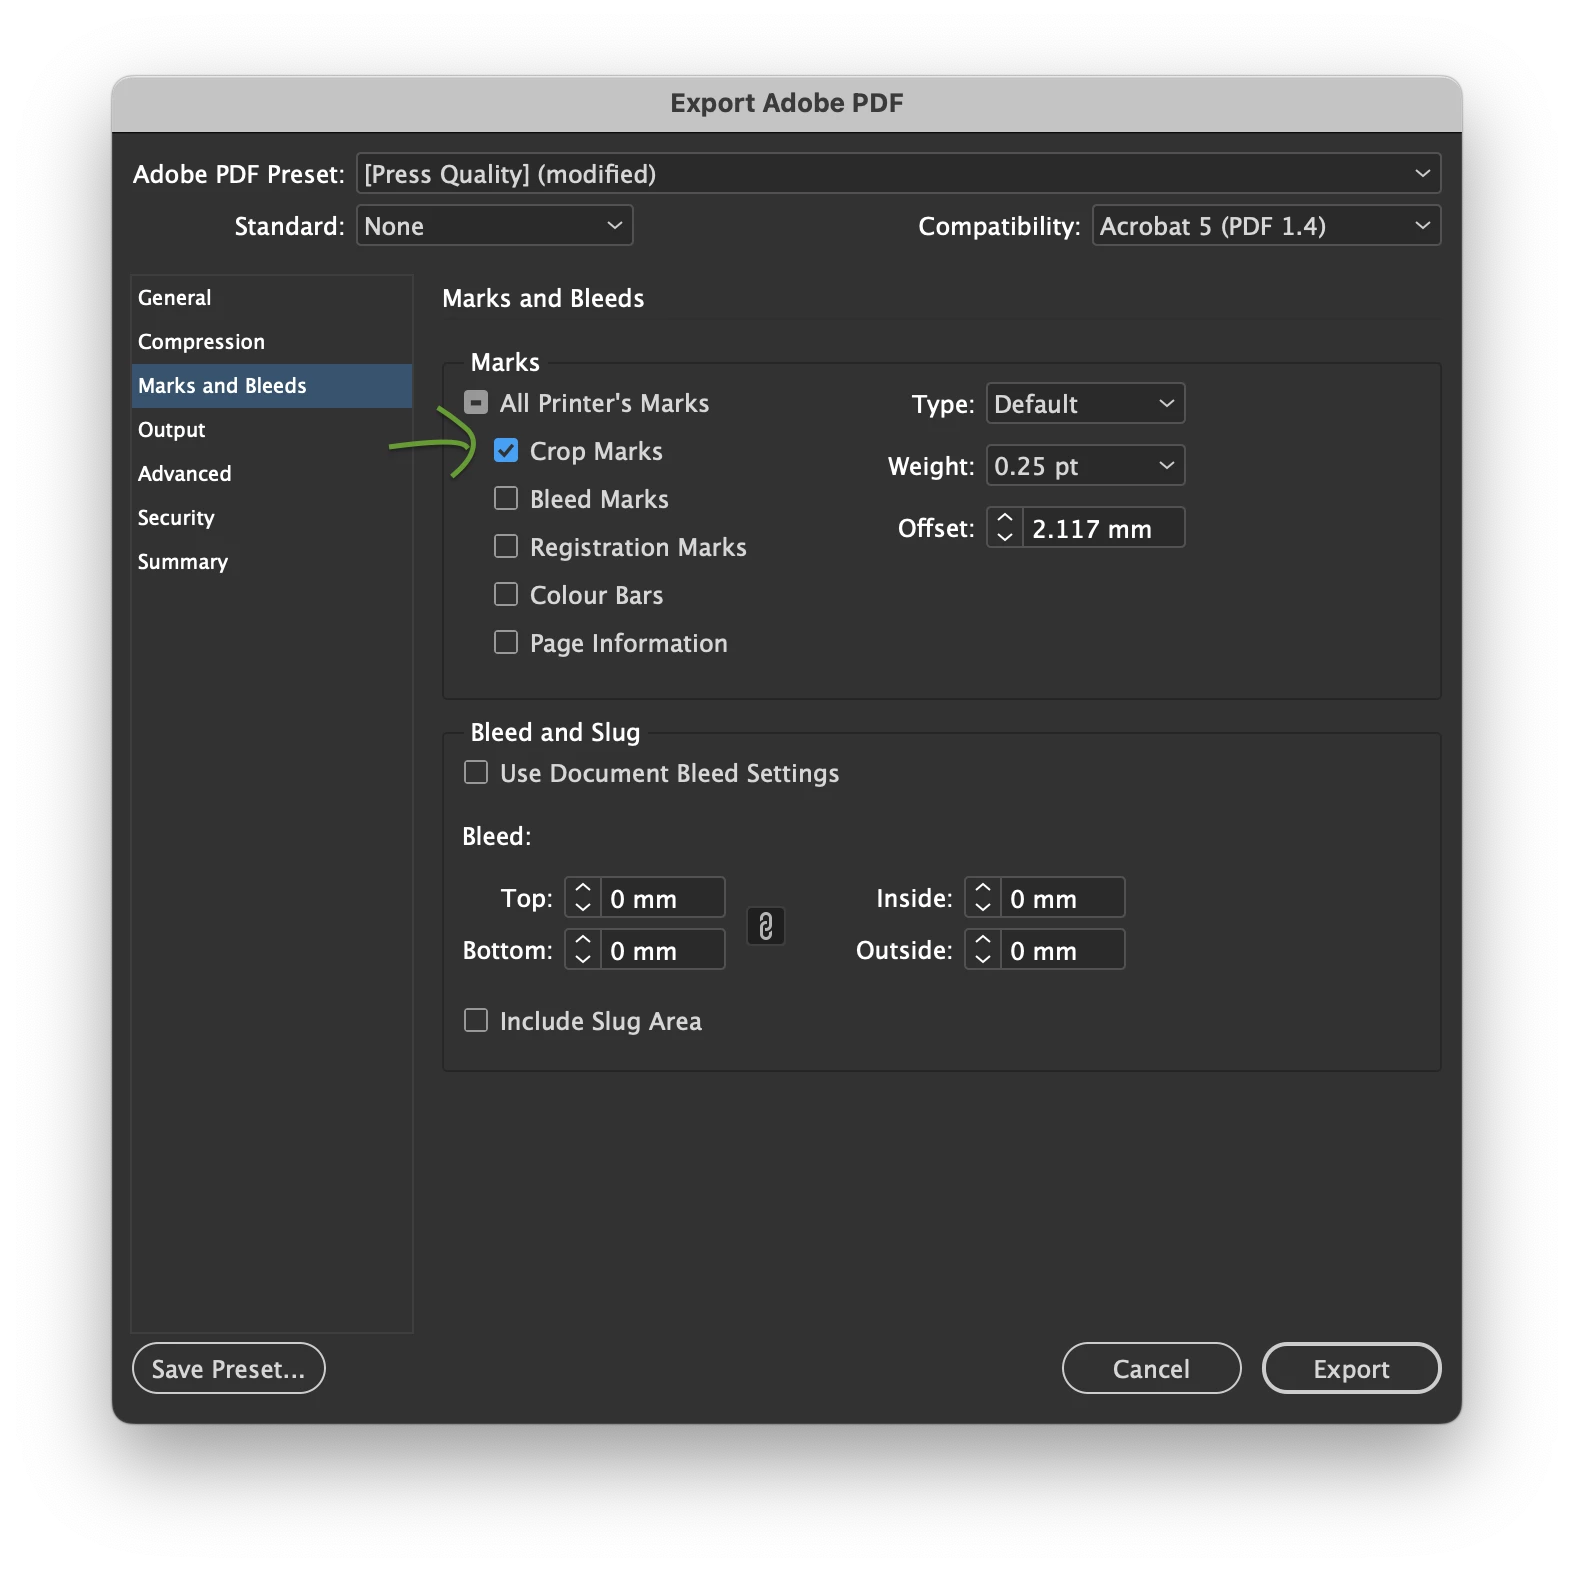The height and width of the screenshot is (1572, 1574).
Task: Enable the Bleed Marks checkbox
Action: (x=506, y=499)
